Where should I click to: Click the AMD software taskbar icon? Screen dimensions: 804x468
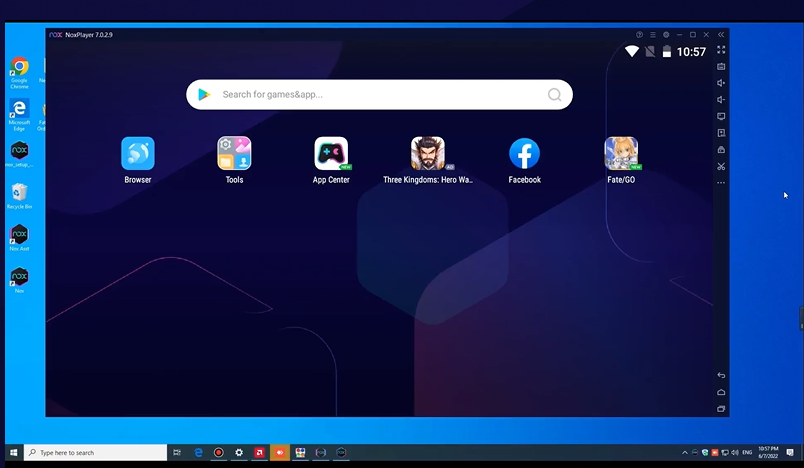pos(259,453)
